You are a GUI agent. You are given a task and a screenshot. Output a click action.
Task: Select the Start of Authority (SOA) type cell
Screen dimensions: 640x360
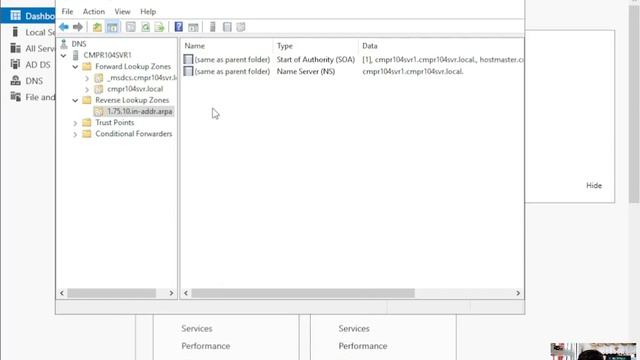[316, 60]
